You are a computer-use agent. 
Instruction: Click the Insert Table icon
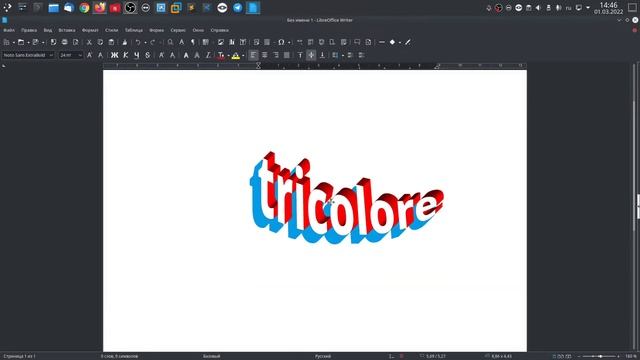click(x=206, y=42)
